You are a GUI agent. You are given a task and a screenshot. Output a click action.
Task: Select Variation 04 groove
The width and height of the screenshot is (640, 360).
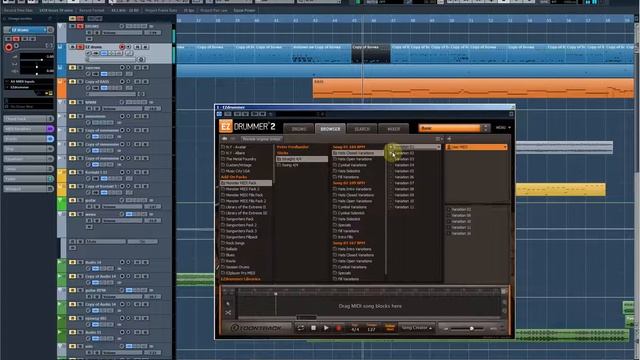tap(404, 165)
